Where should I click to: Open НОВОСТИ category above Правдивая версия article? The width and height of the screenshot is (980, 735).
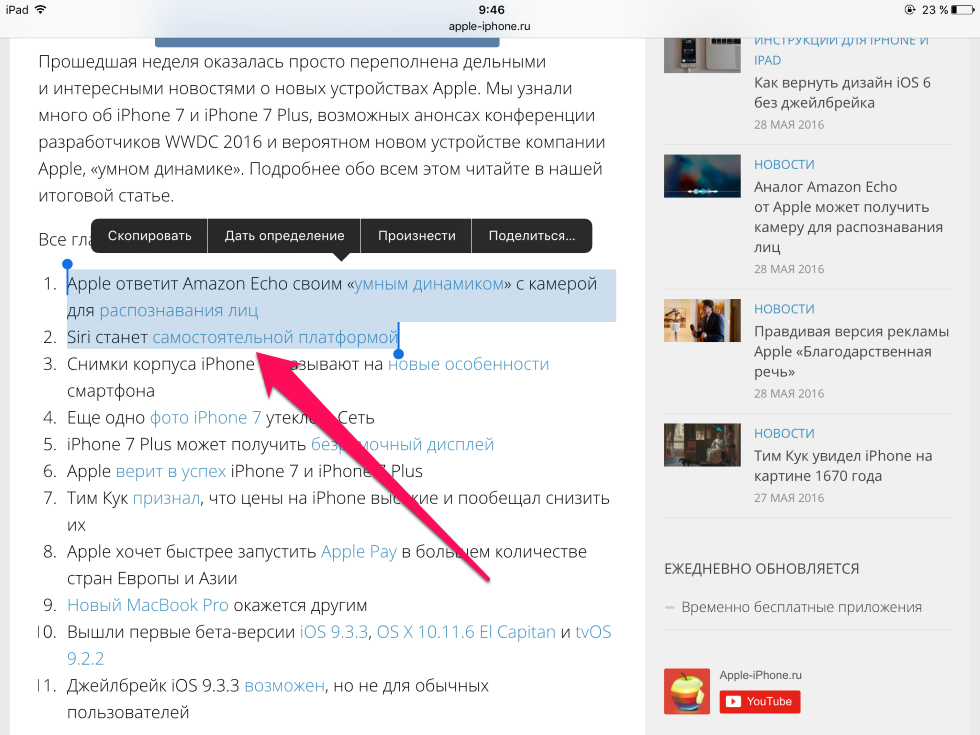(784, 309)
